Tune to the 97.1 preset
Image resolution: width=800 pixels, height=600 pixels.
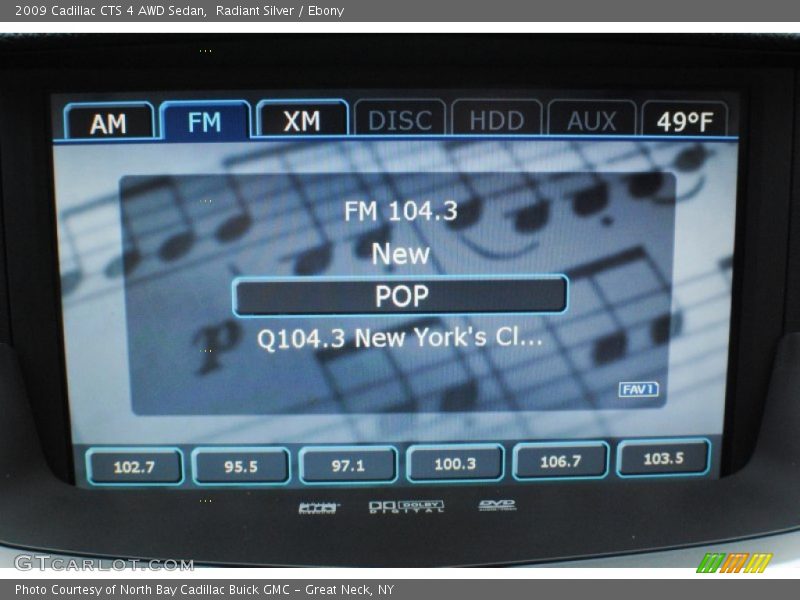348,465
